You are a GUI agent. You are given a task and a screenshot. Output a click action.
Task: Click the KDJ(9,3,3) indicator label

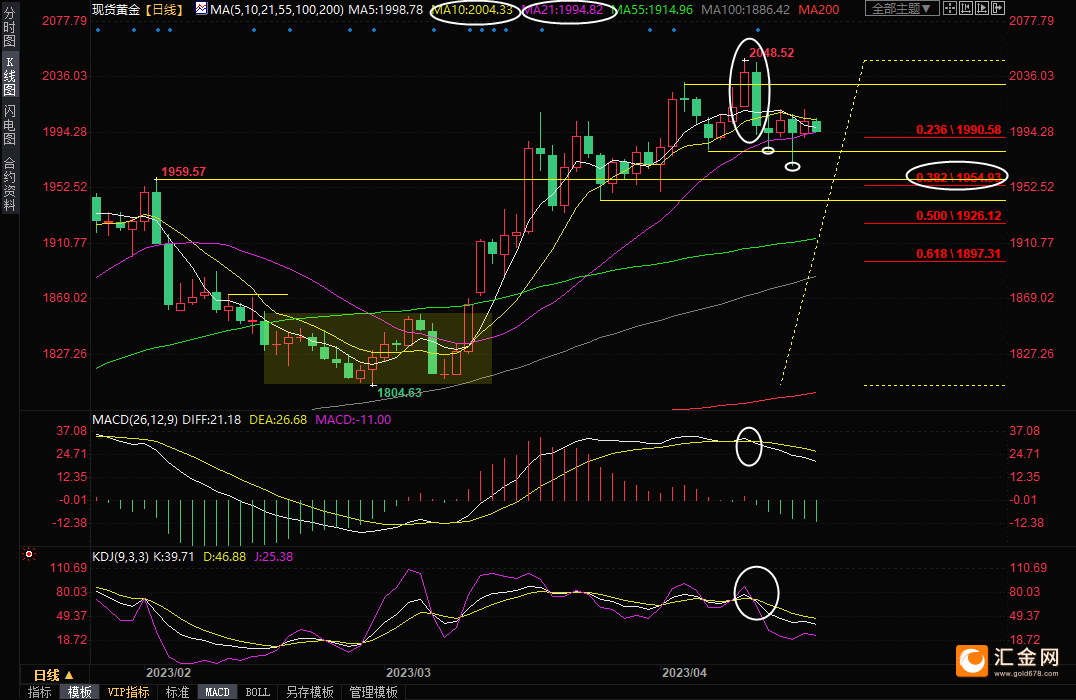coord(120,557)
